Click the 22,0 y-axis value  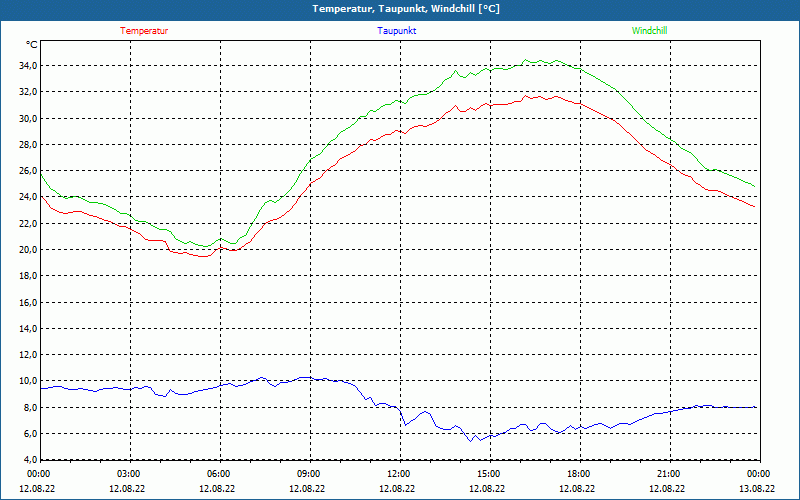tap(28, 223)
